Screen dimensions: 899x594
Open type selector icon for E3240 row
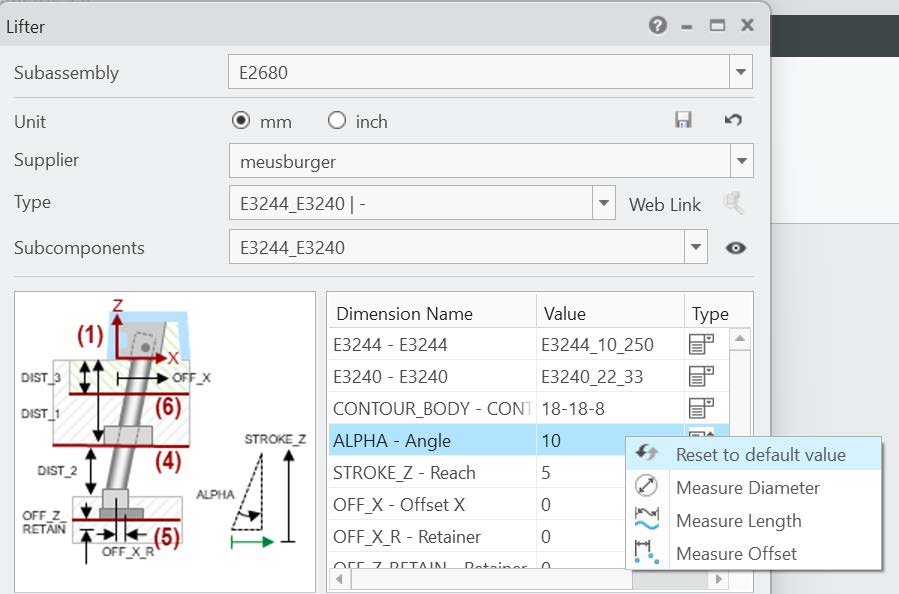click(701, 377)
